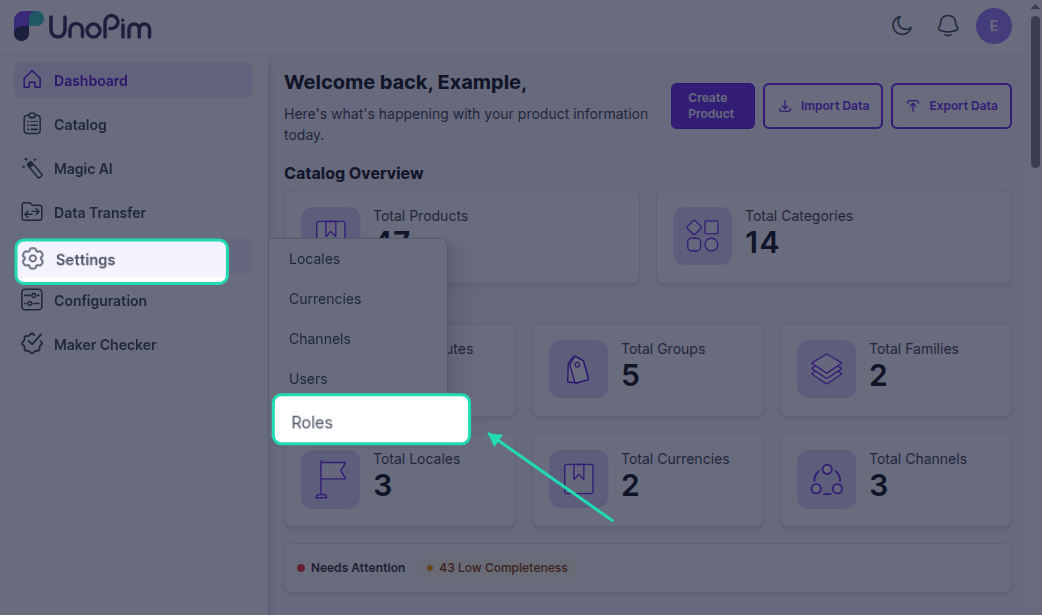Image resolution: width=1042 pixels, height=615 pixels.
Task: Open Maker Checker in the sidebar
Action: (x=133, y=344)
